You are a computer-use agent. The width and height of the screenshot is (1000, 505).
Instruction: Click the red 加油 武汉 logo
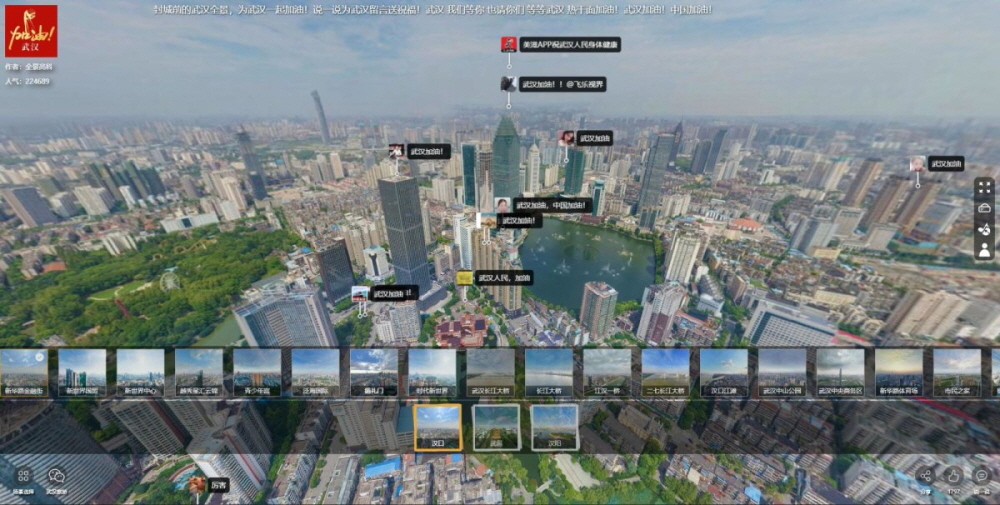(31, 31)
